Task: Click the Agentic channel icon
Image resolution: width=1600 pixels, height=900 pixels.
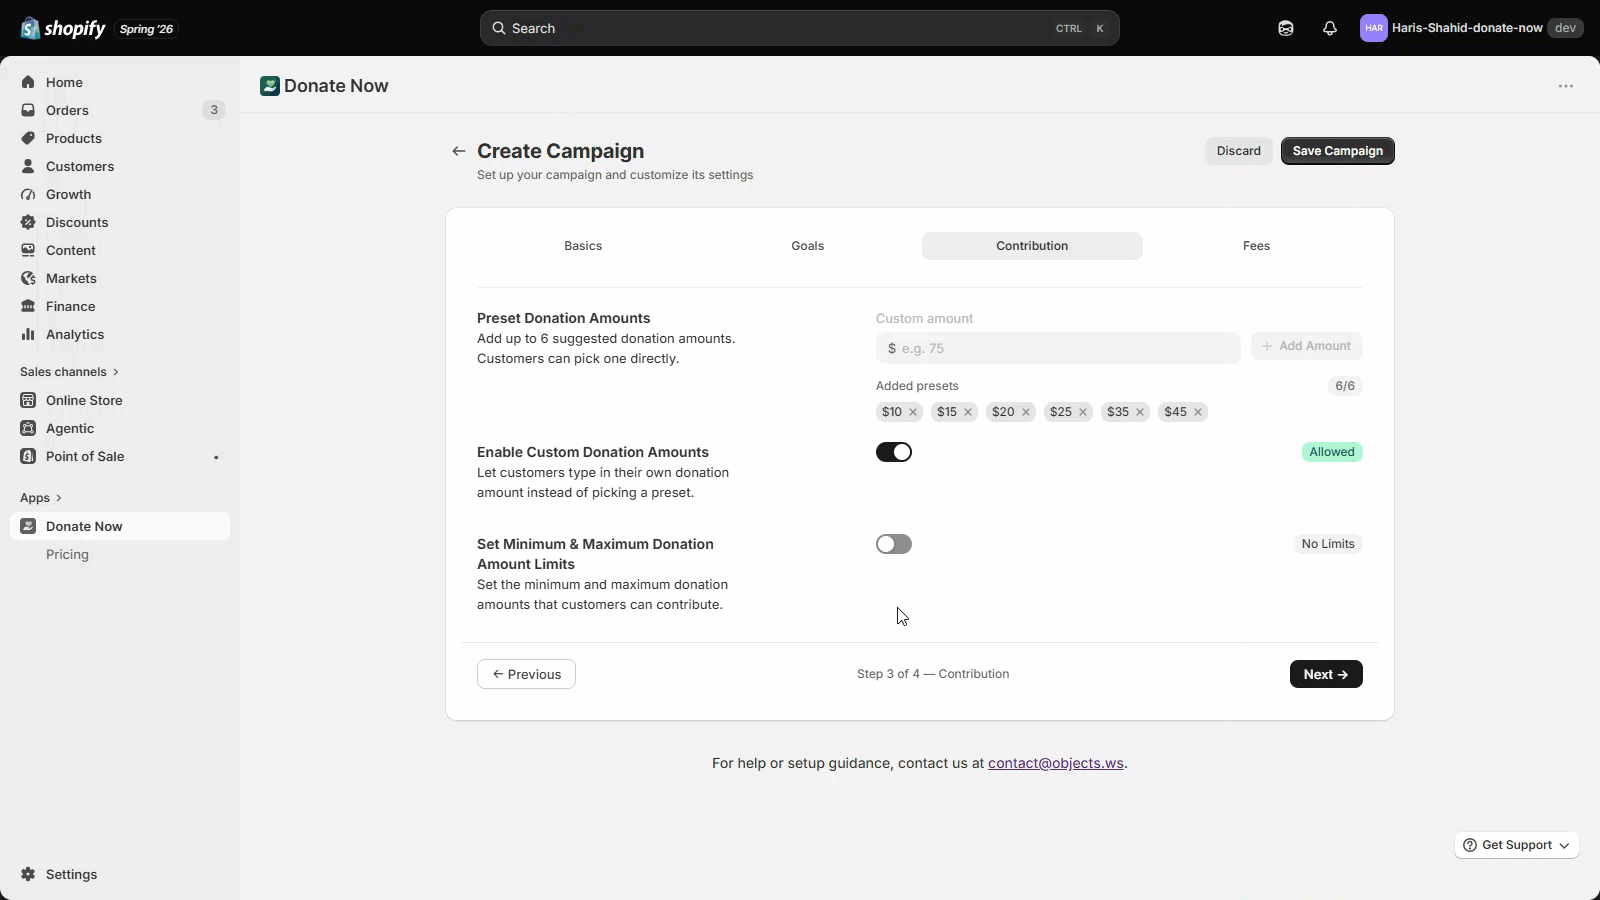Action: point(28,428)
